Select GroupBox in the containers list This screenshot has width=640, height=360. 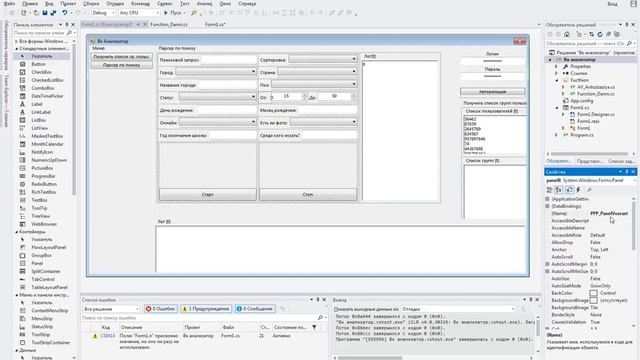(x=41, y=256)
